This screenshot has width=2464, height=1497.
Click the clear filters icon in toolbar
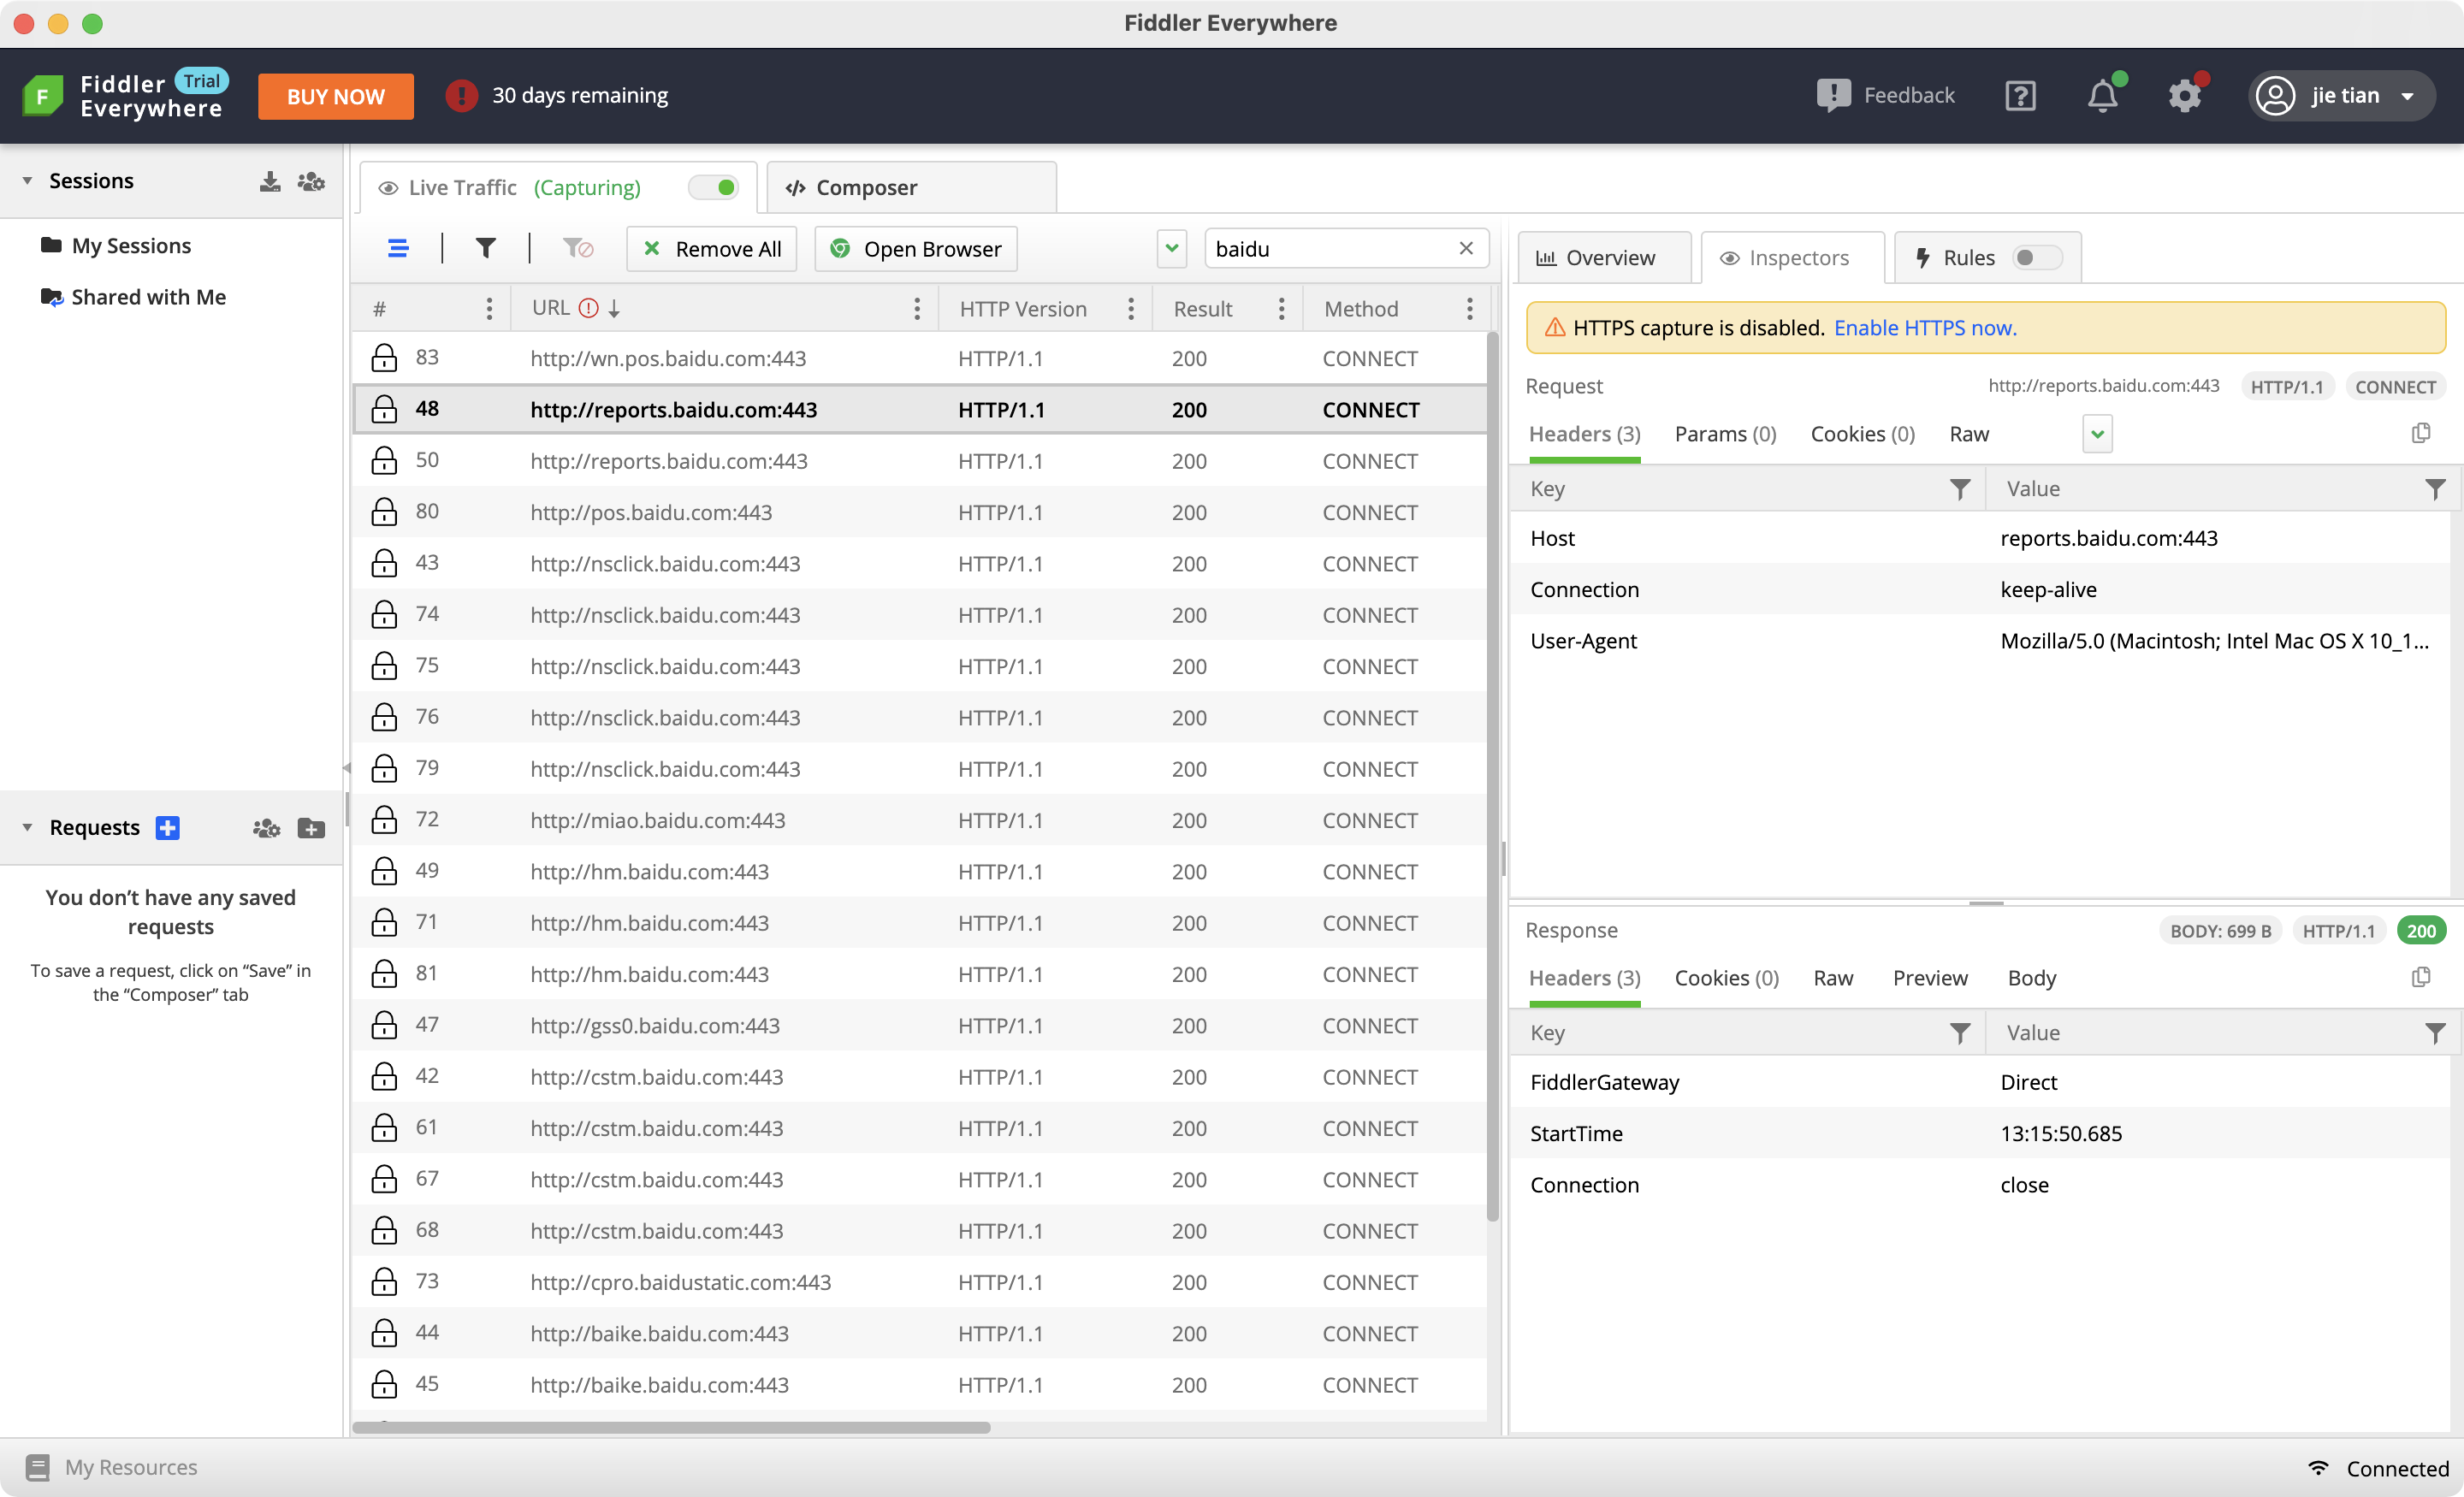click(x=577, y=248)
